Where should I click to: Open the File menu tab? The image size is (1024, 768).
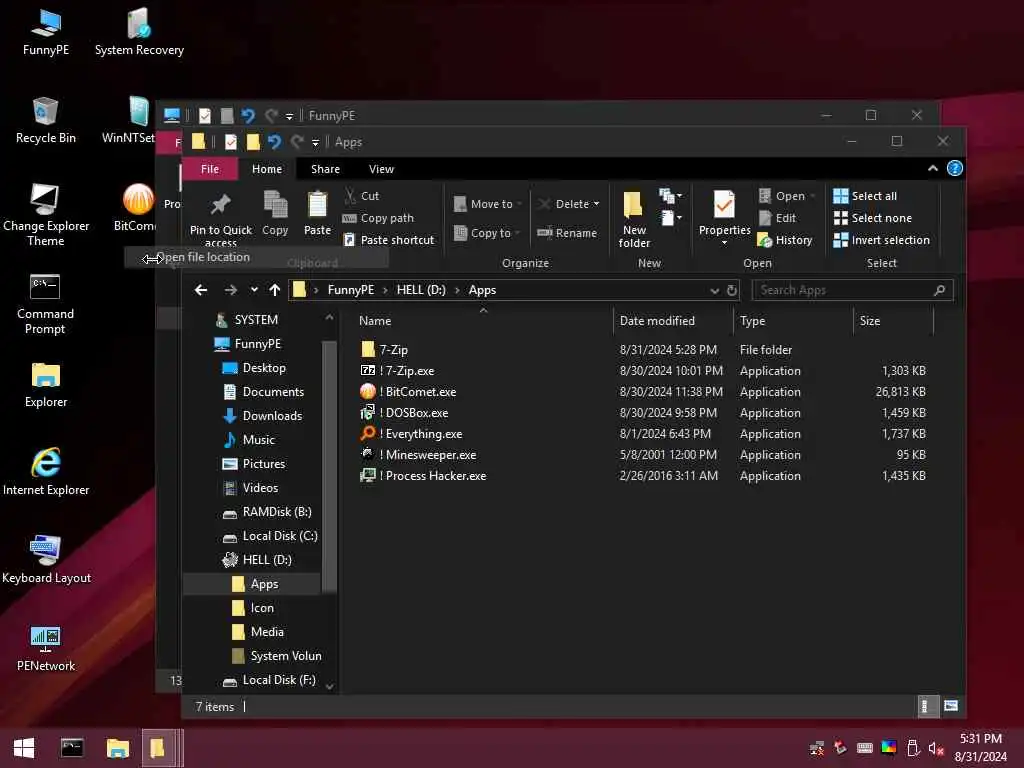point(210,169)
